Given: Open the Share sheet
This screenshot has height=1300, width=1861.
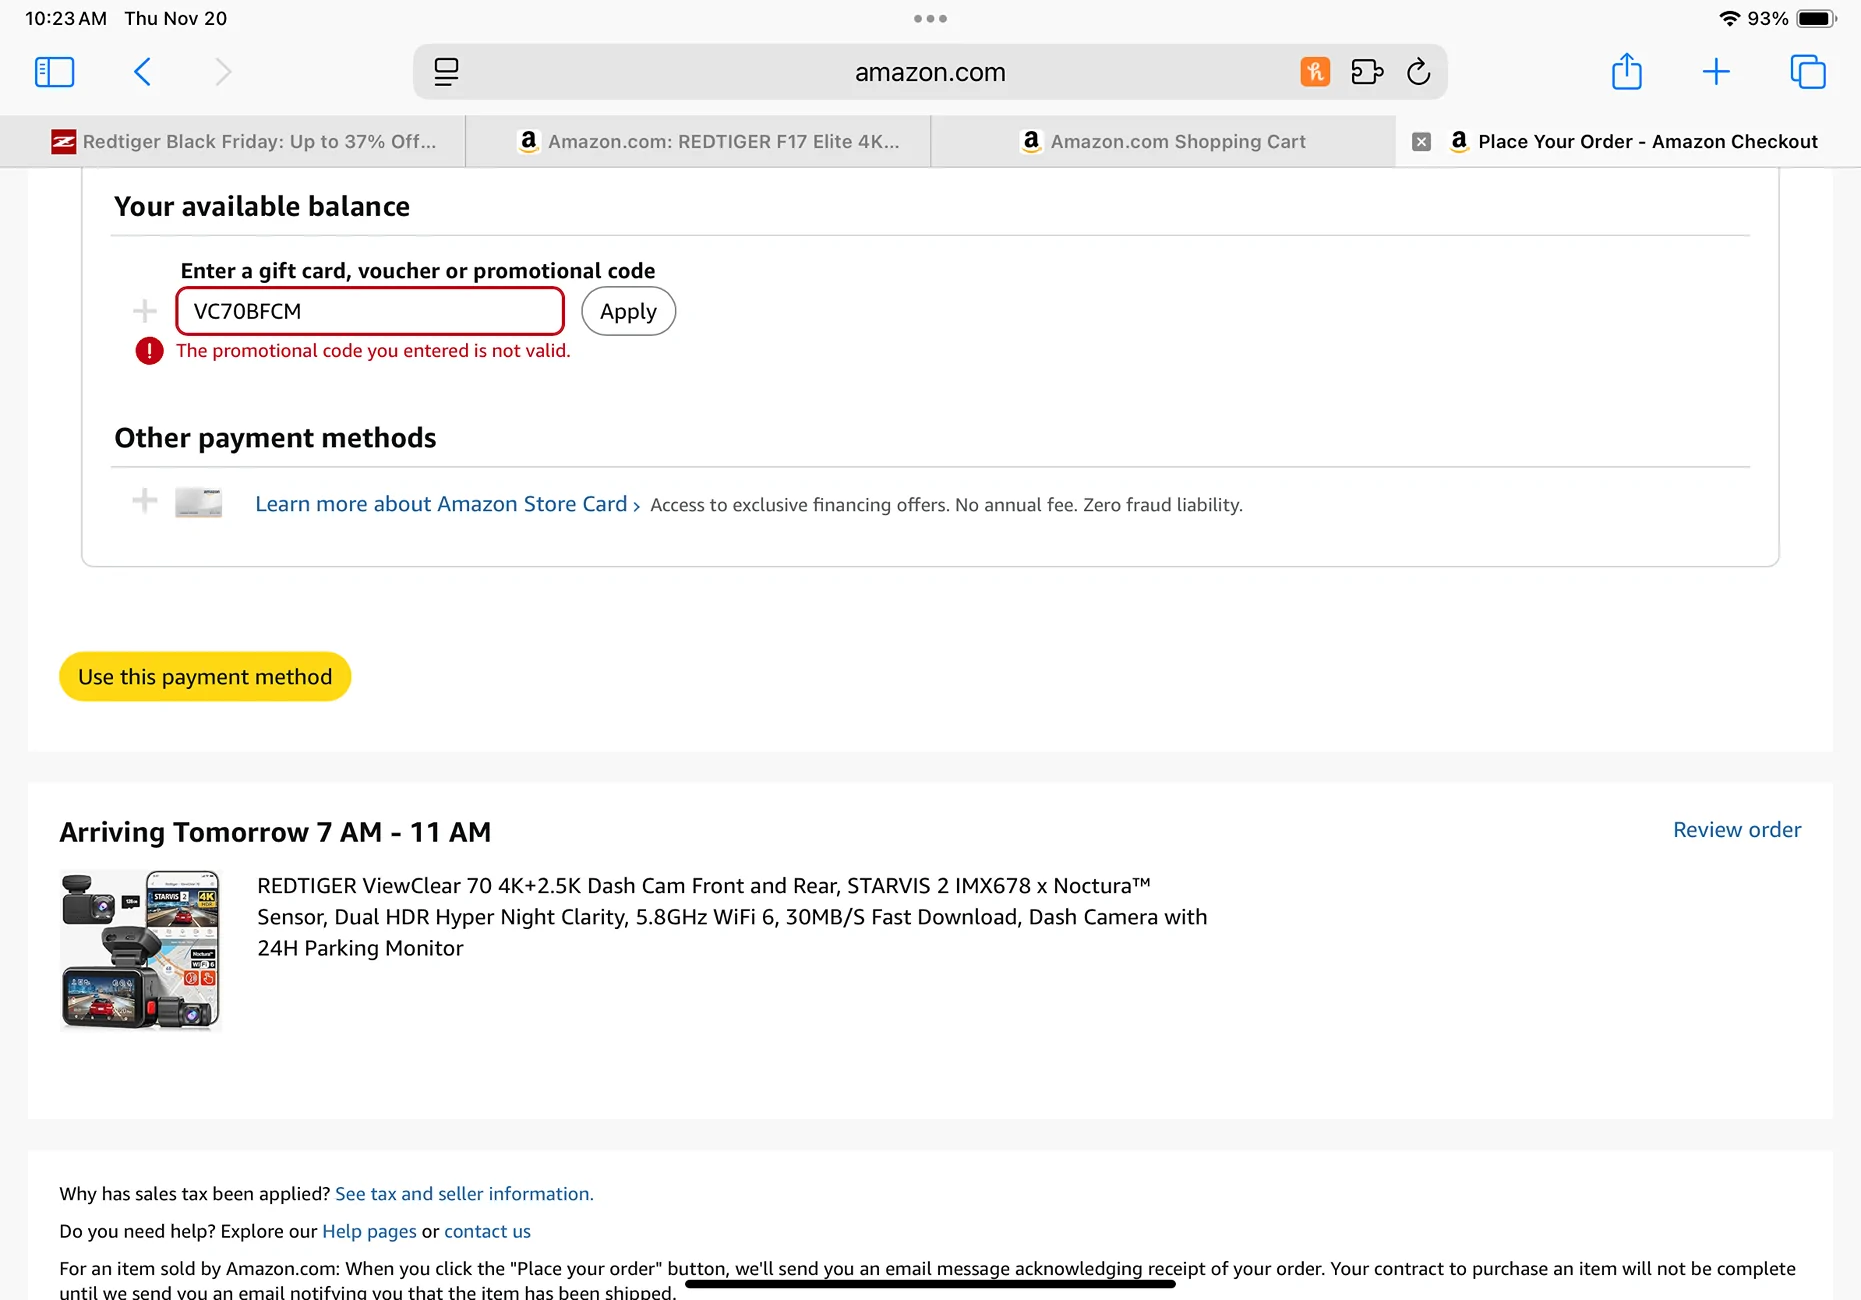Looking at the screenshot, I should coord(1627,71).
